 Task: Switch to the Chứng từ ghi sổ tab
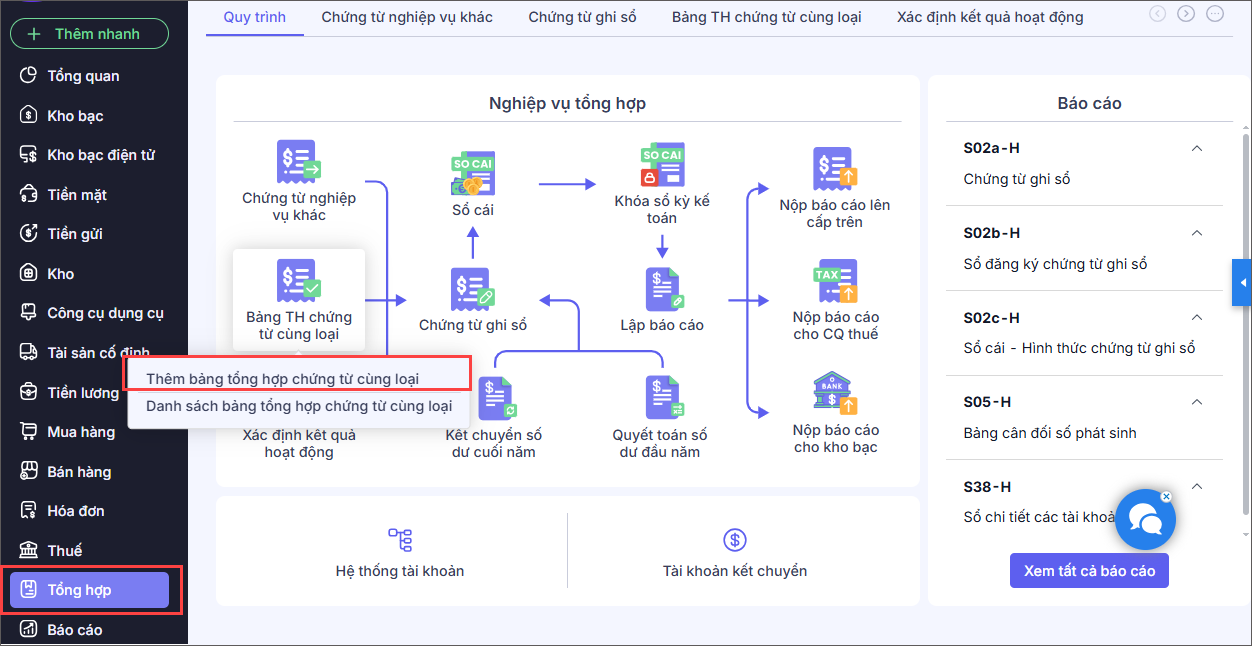tap(582, 17)
